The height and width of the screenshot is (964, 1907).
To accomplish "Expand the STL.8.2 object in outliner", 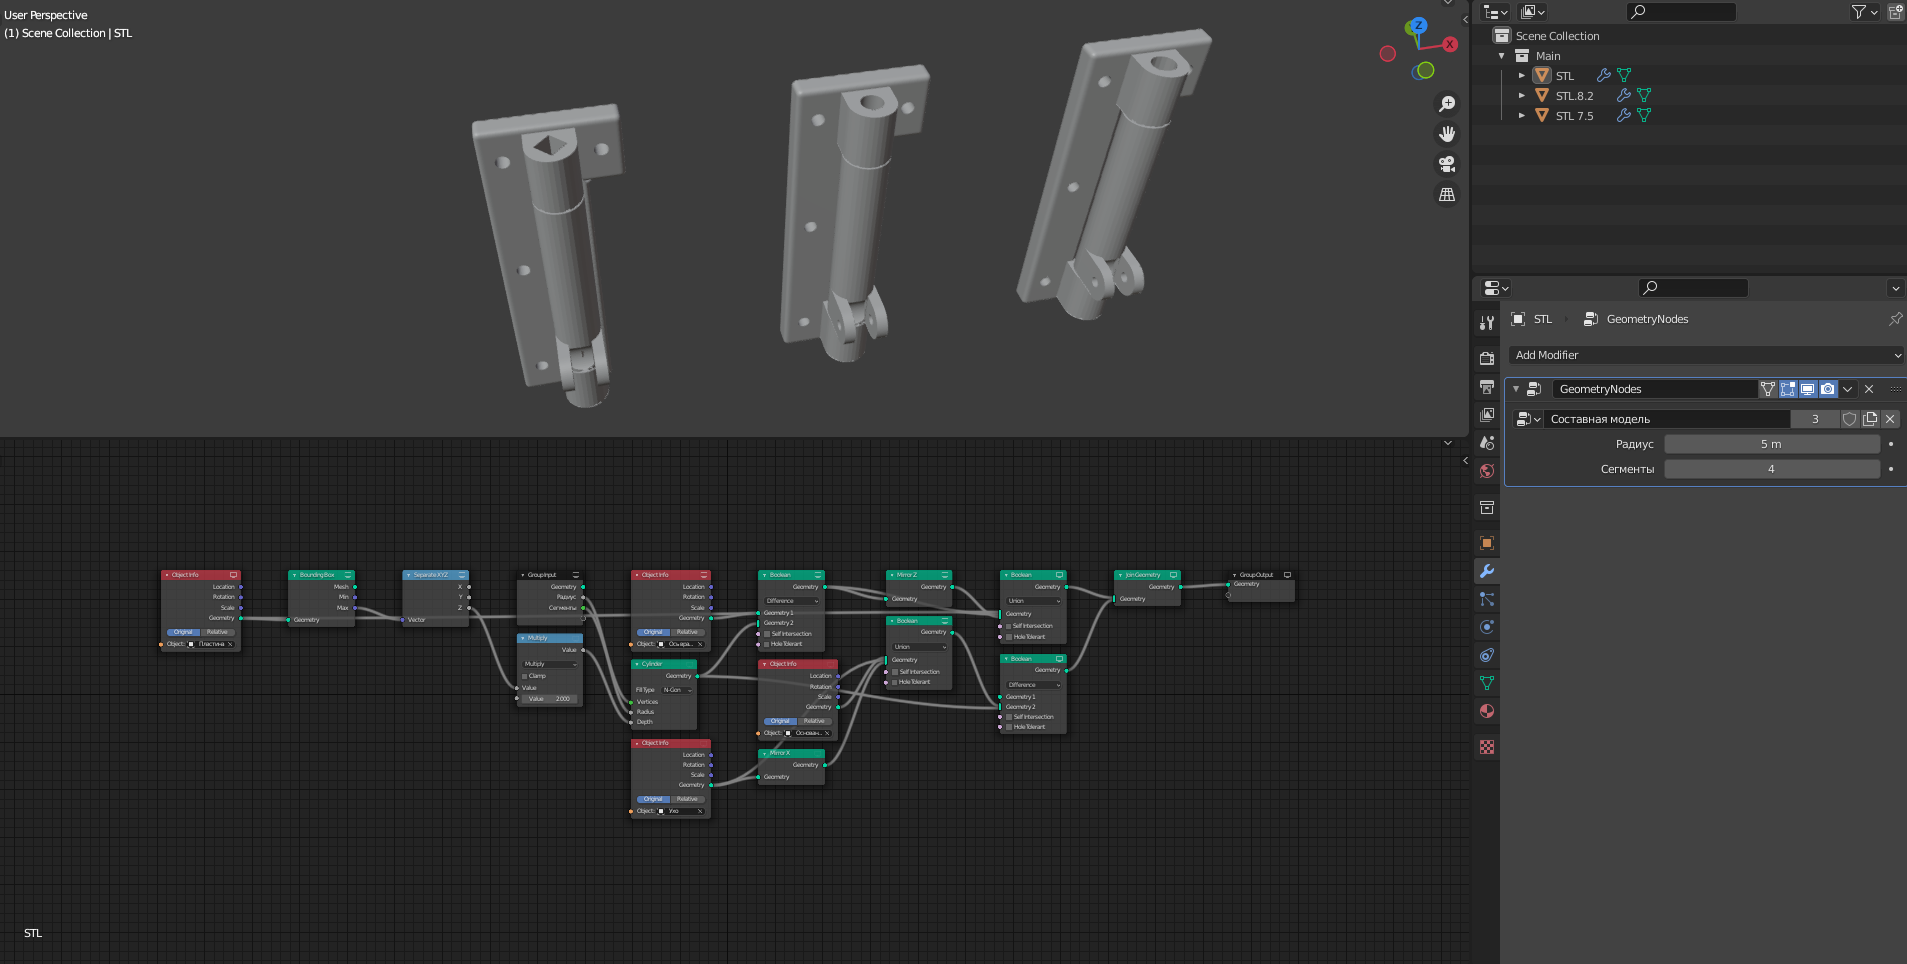I will pos(1521,96).
